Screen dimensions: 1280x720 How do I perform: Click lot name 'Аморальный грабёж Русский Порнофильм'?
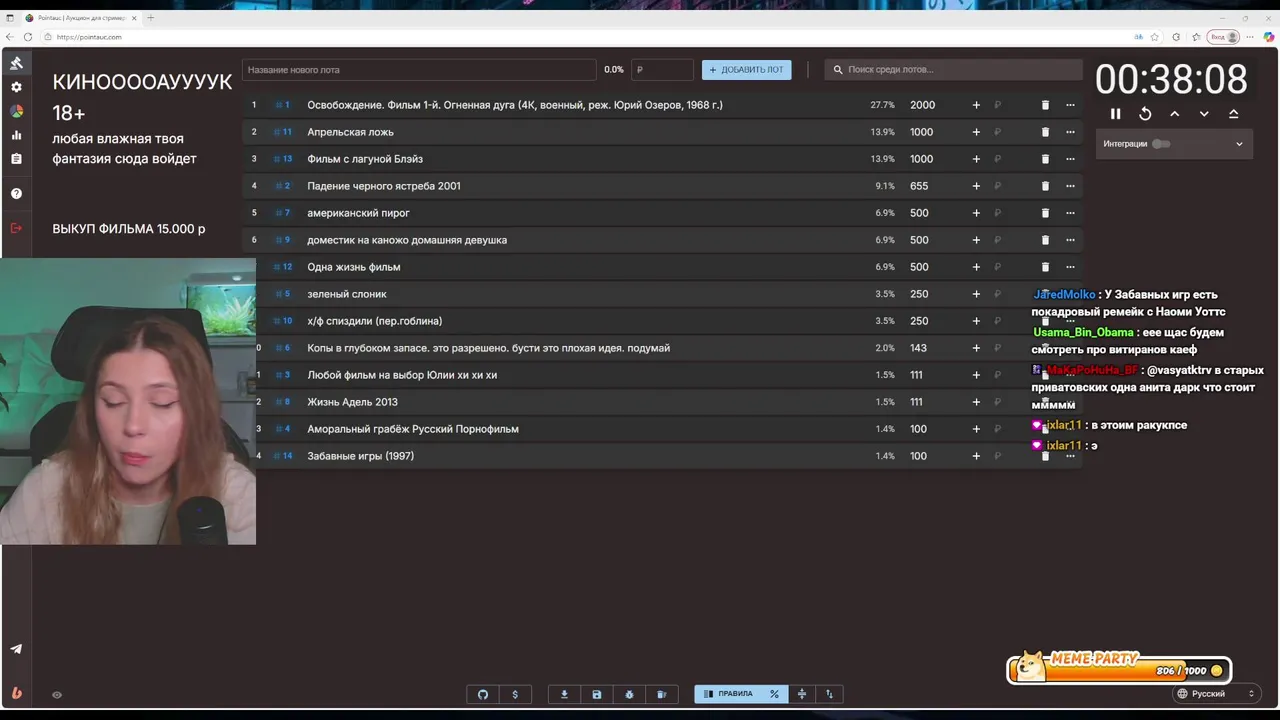413,429
